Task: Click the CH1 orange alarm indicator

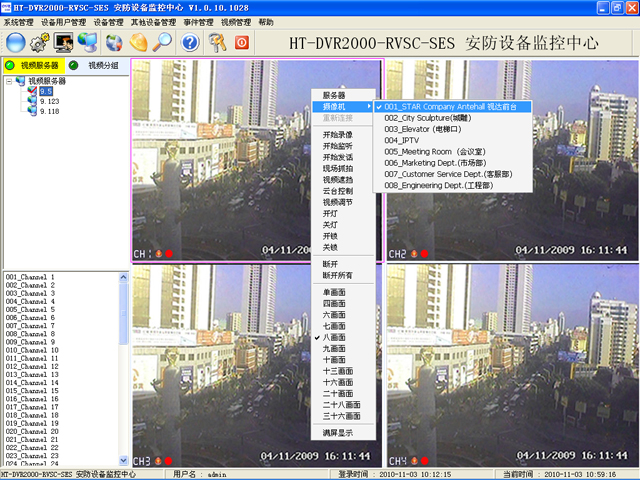Action: (158, 253)
